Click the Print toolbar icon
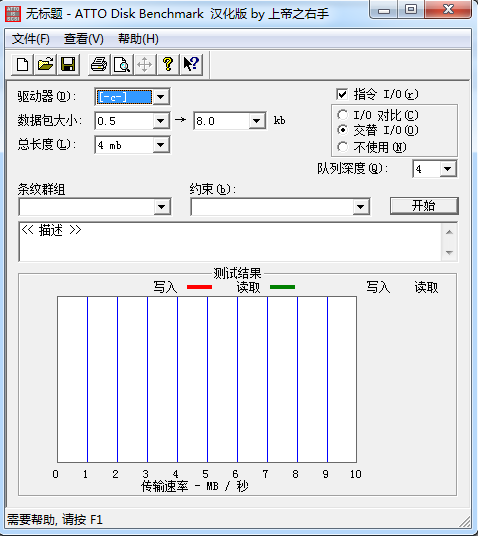Screen dimensions: 478x536 [x=99, y=64]
